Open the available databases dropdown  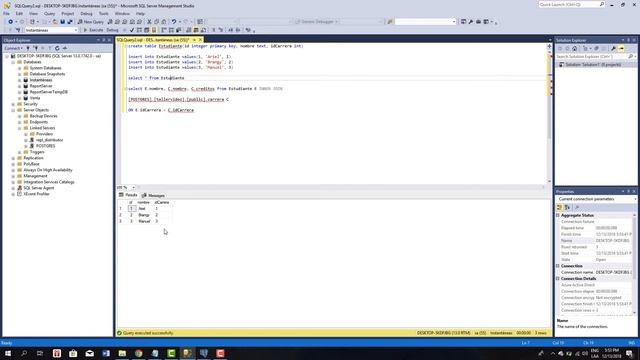pos(76,30)
